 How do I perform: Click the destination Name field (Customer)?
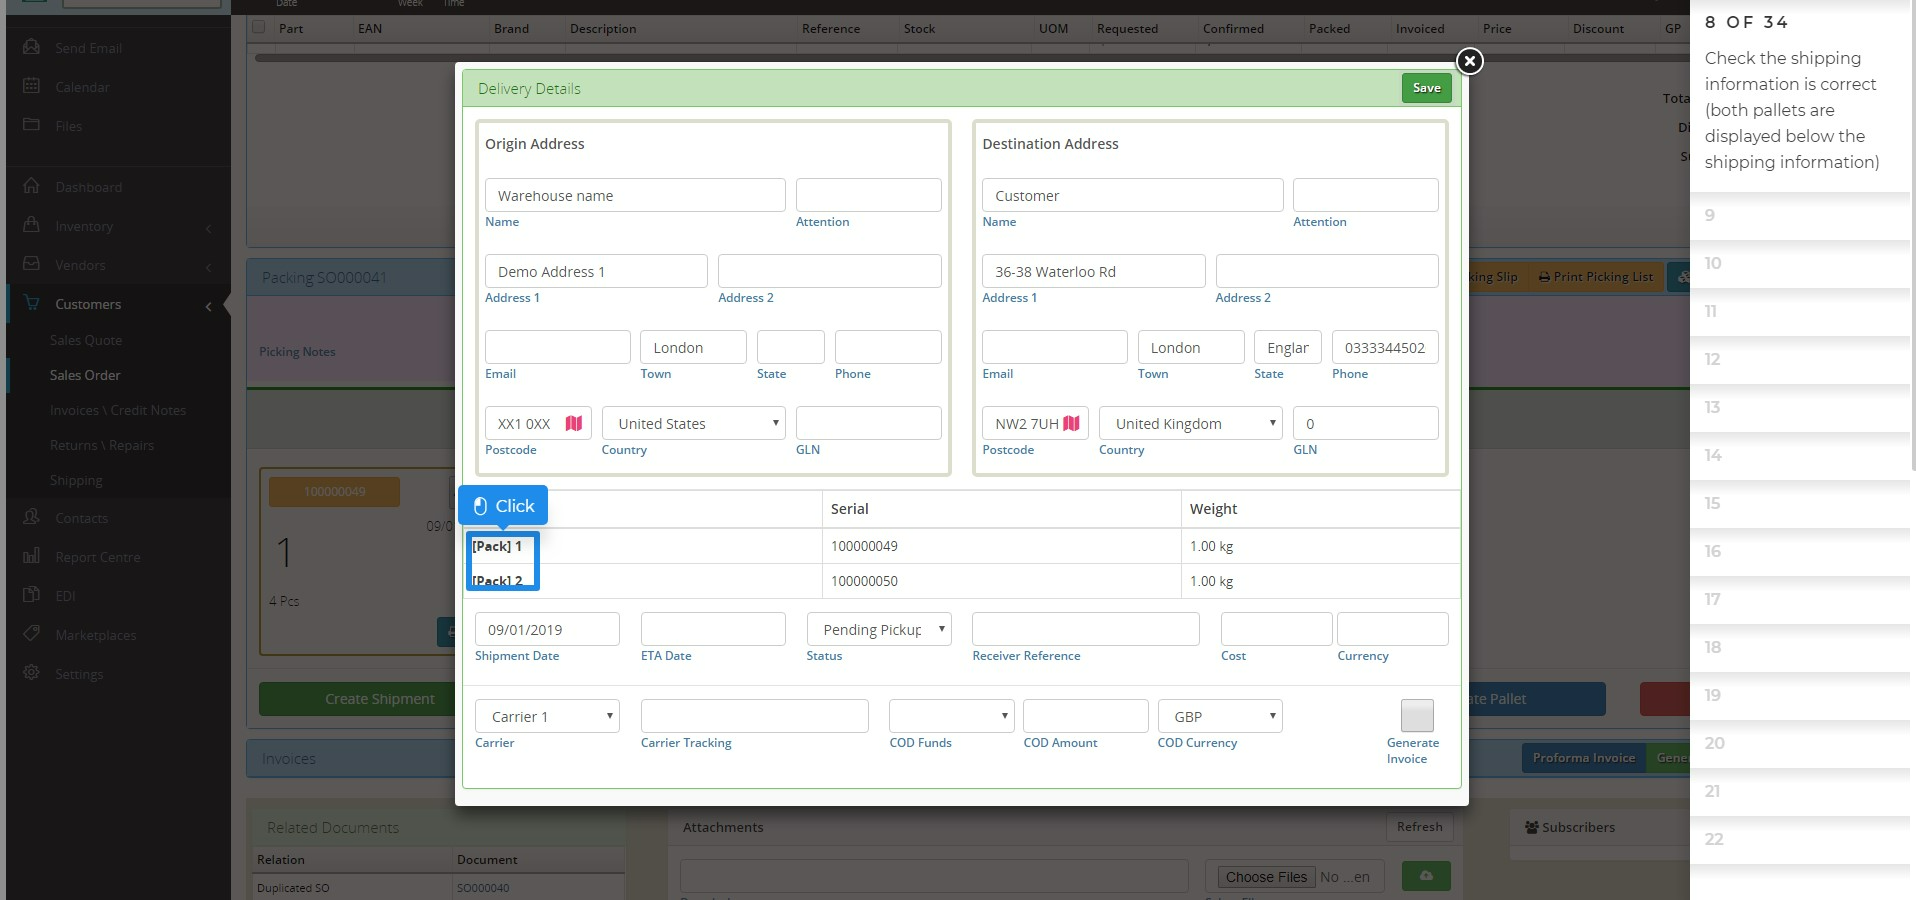(x=1132, y=195)
